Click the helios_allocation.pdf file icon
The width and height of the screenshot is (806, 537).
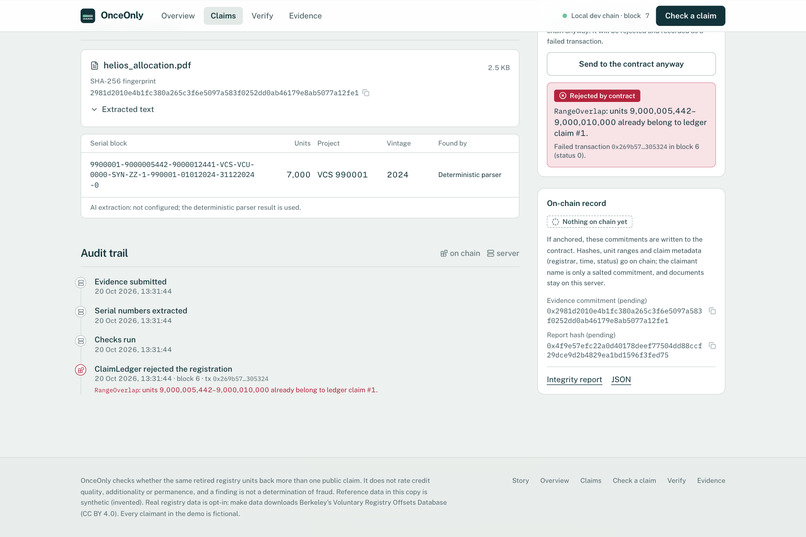tap(94, 65)
